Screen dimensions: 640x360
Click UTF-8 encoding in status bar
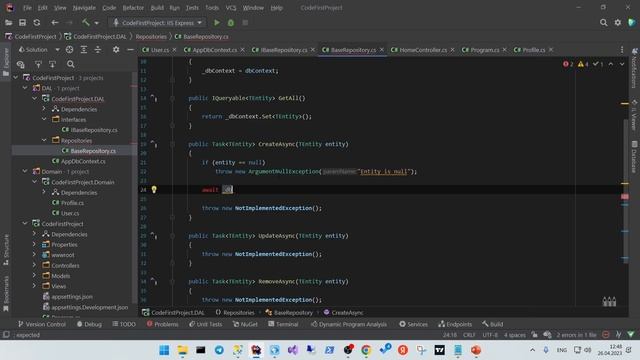point(490,335)
